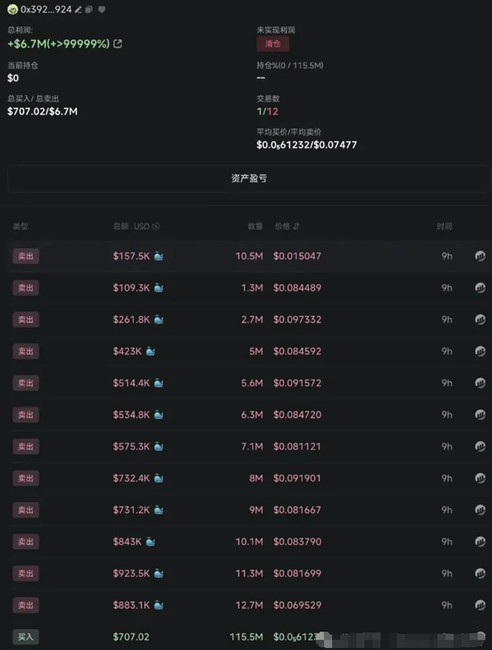Favorite the wallet with the heart icon

point(102,10)
